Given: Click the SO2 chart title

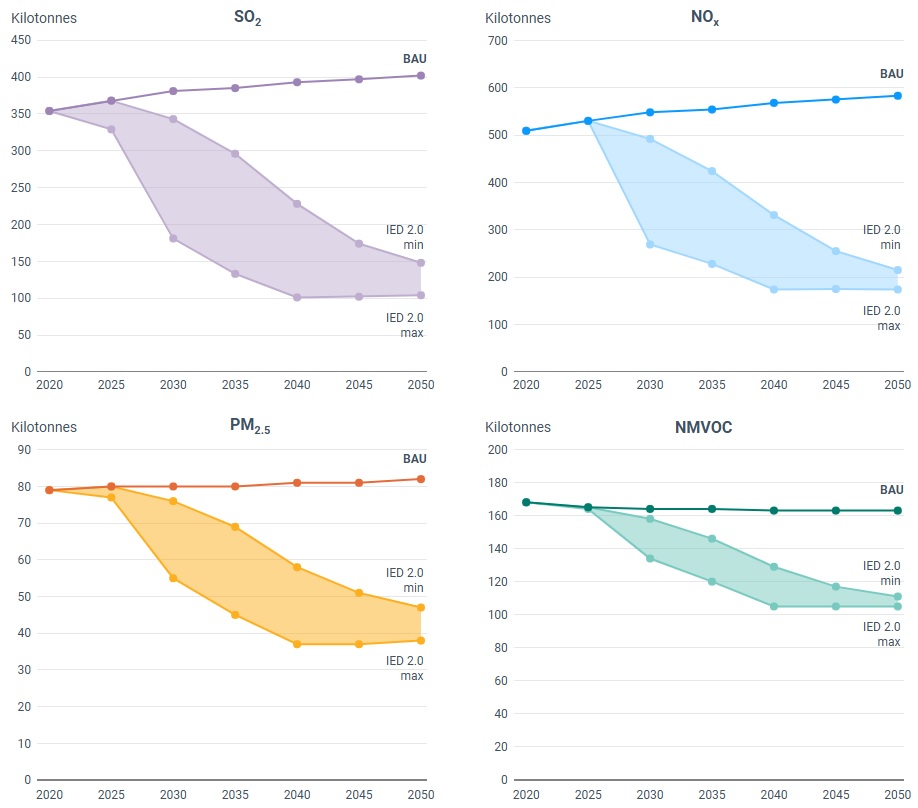Looking at the screenshot, I should (x=247, y=19).
